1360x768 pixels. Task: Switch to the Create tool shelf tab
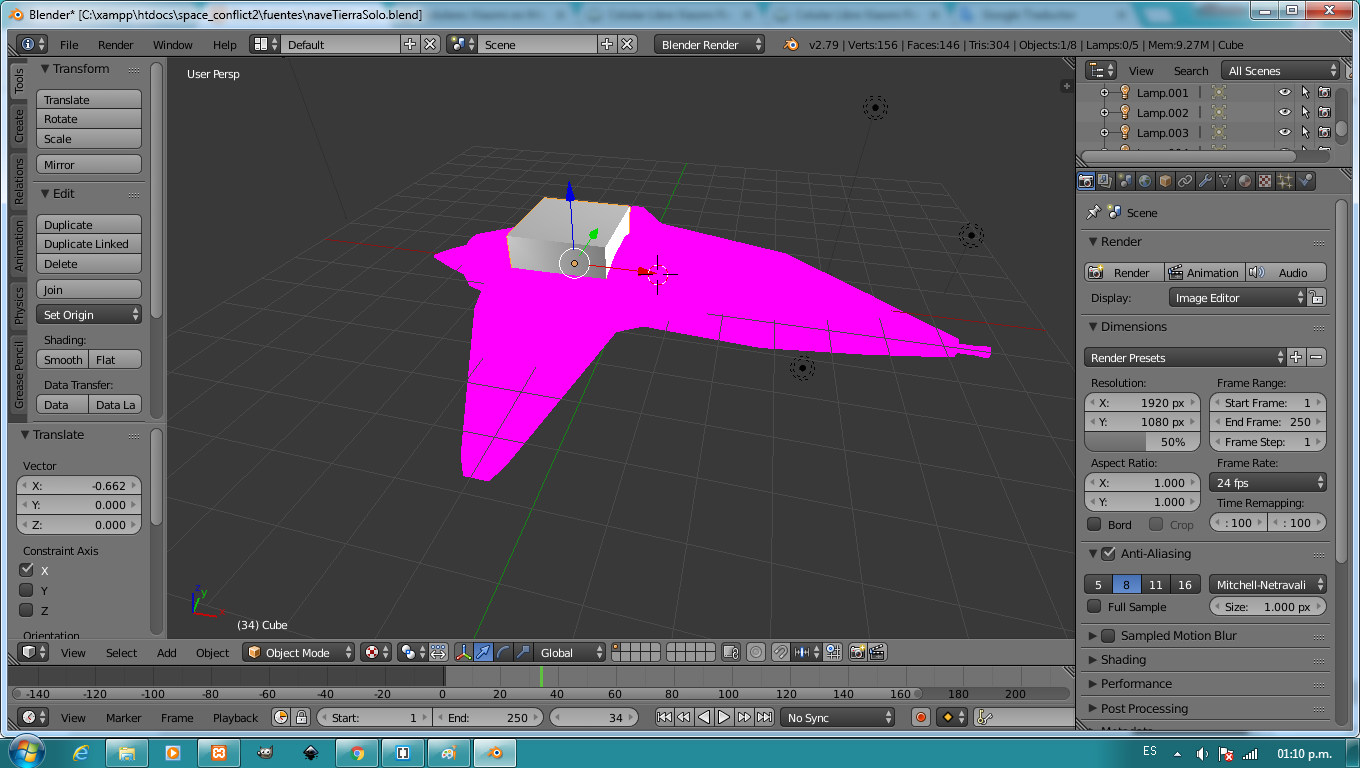[x=18, y=126]
